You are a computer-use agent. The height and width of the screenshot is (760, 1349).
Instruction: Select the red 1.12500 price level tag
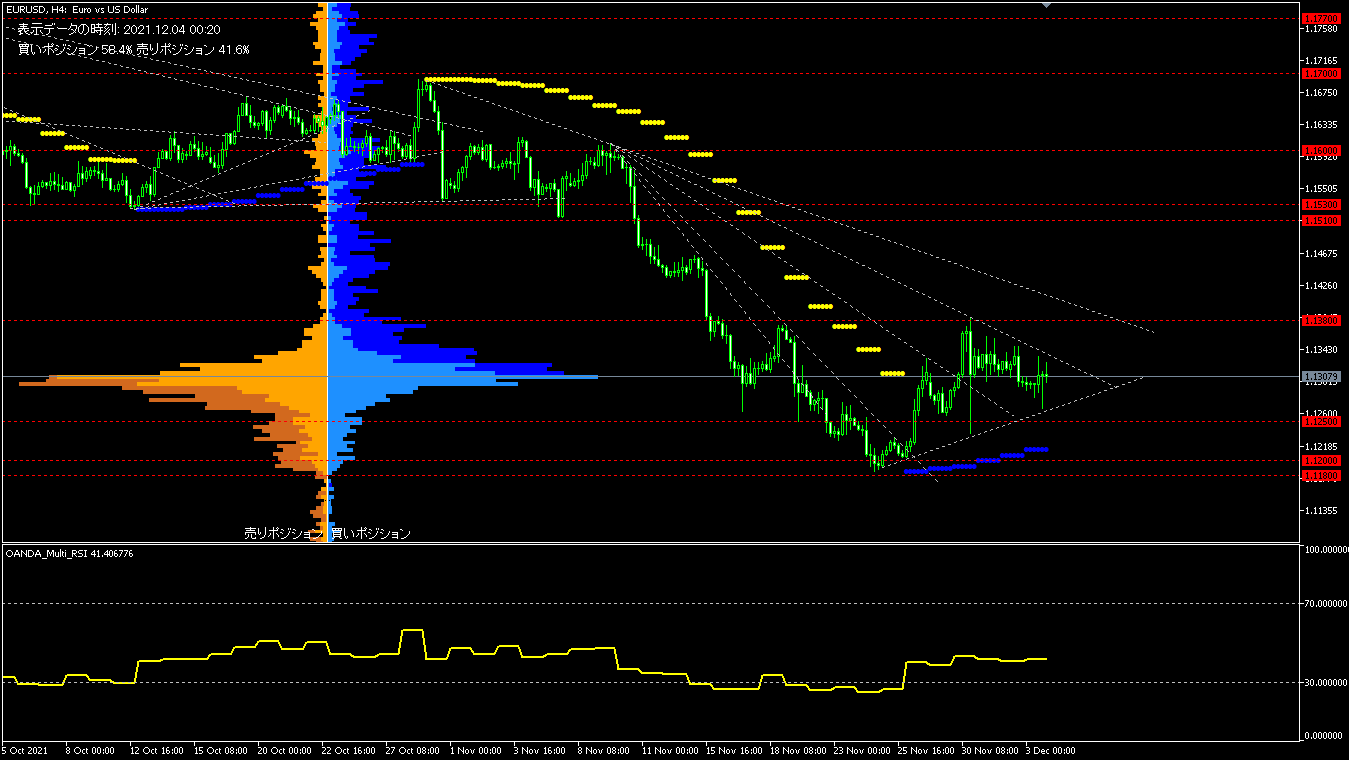point(1321,422)
